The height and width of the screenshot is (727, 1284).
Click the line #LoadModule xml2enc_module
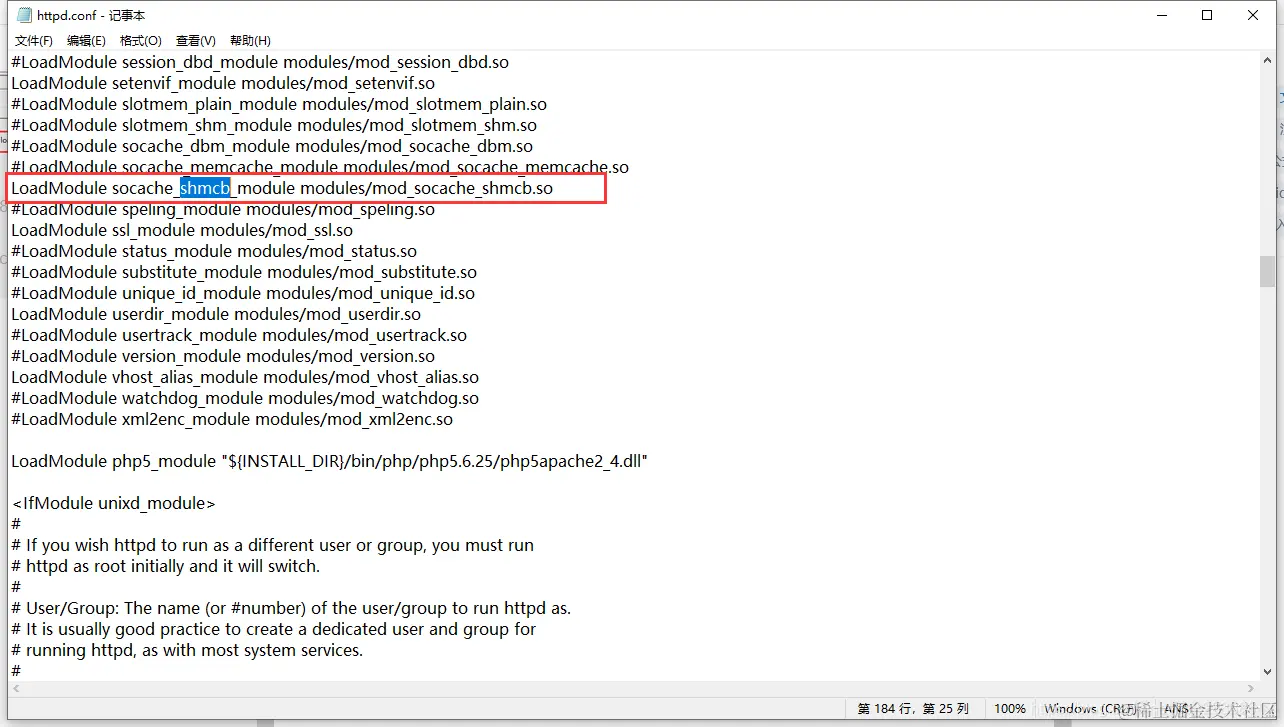click(x=232, y=419)
